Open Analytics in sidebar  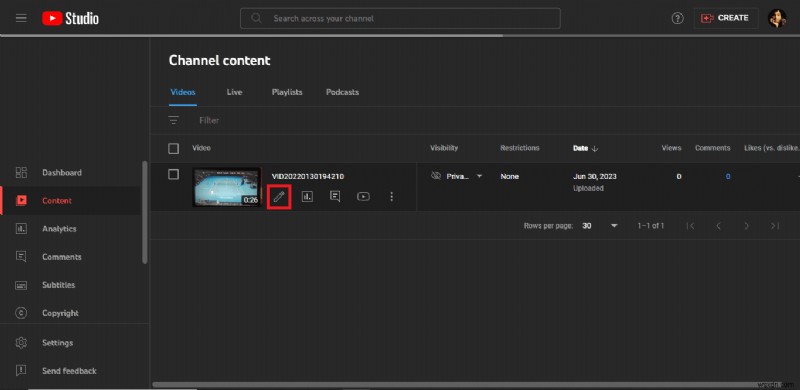70,229
